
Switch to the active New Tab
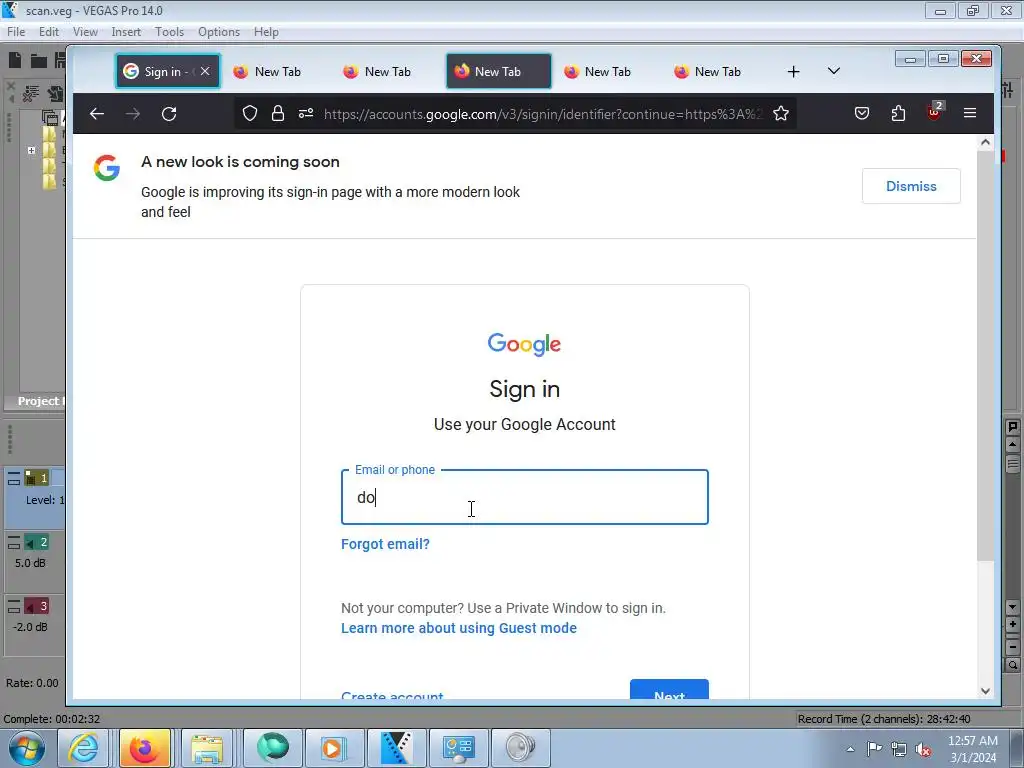click(x=498, y=71)
